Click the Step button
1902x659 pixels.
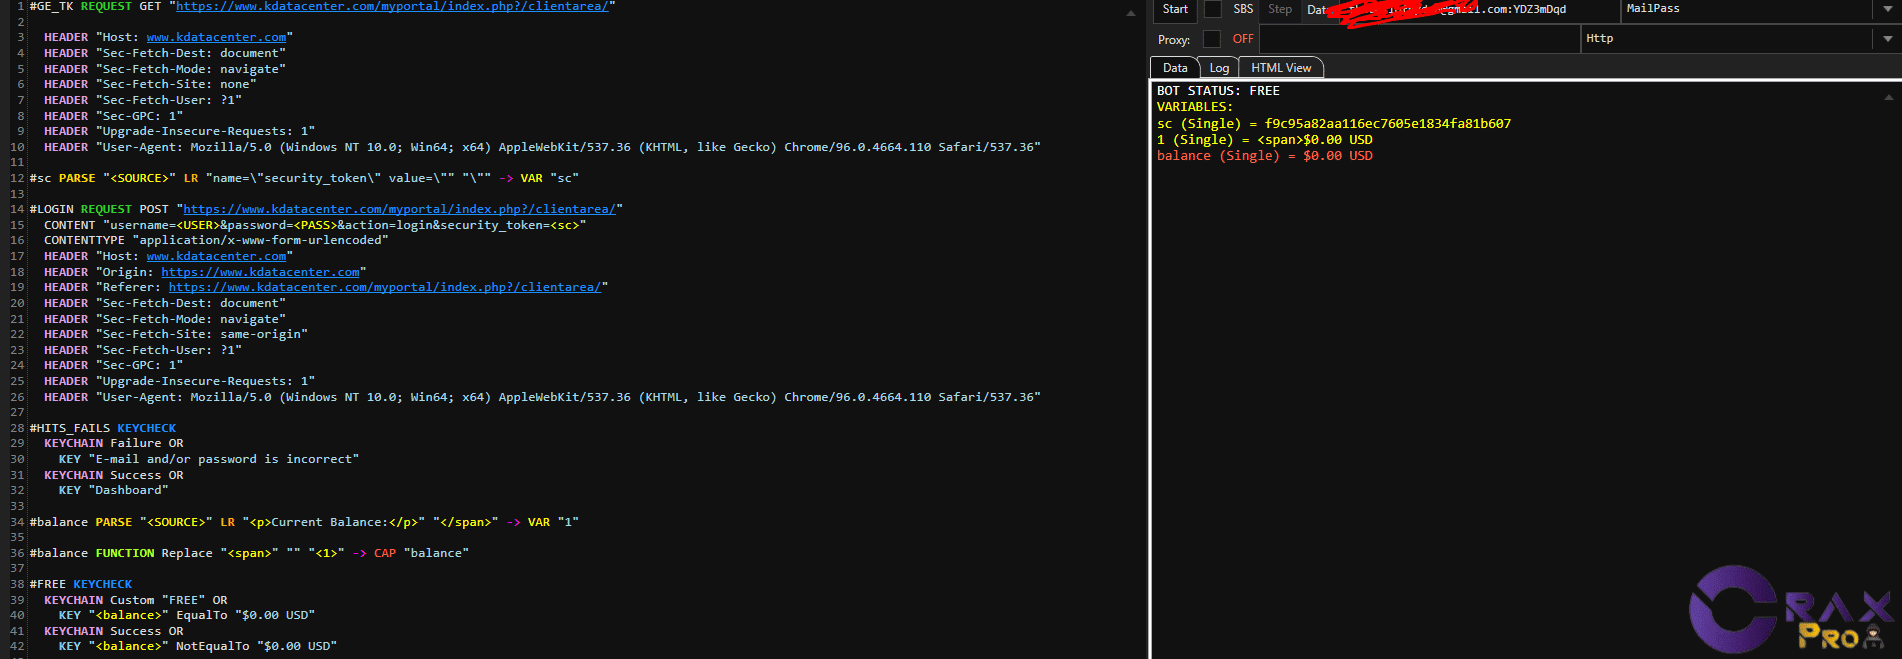[1280, 9]
